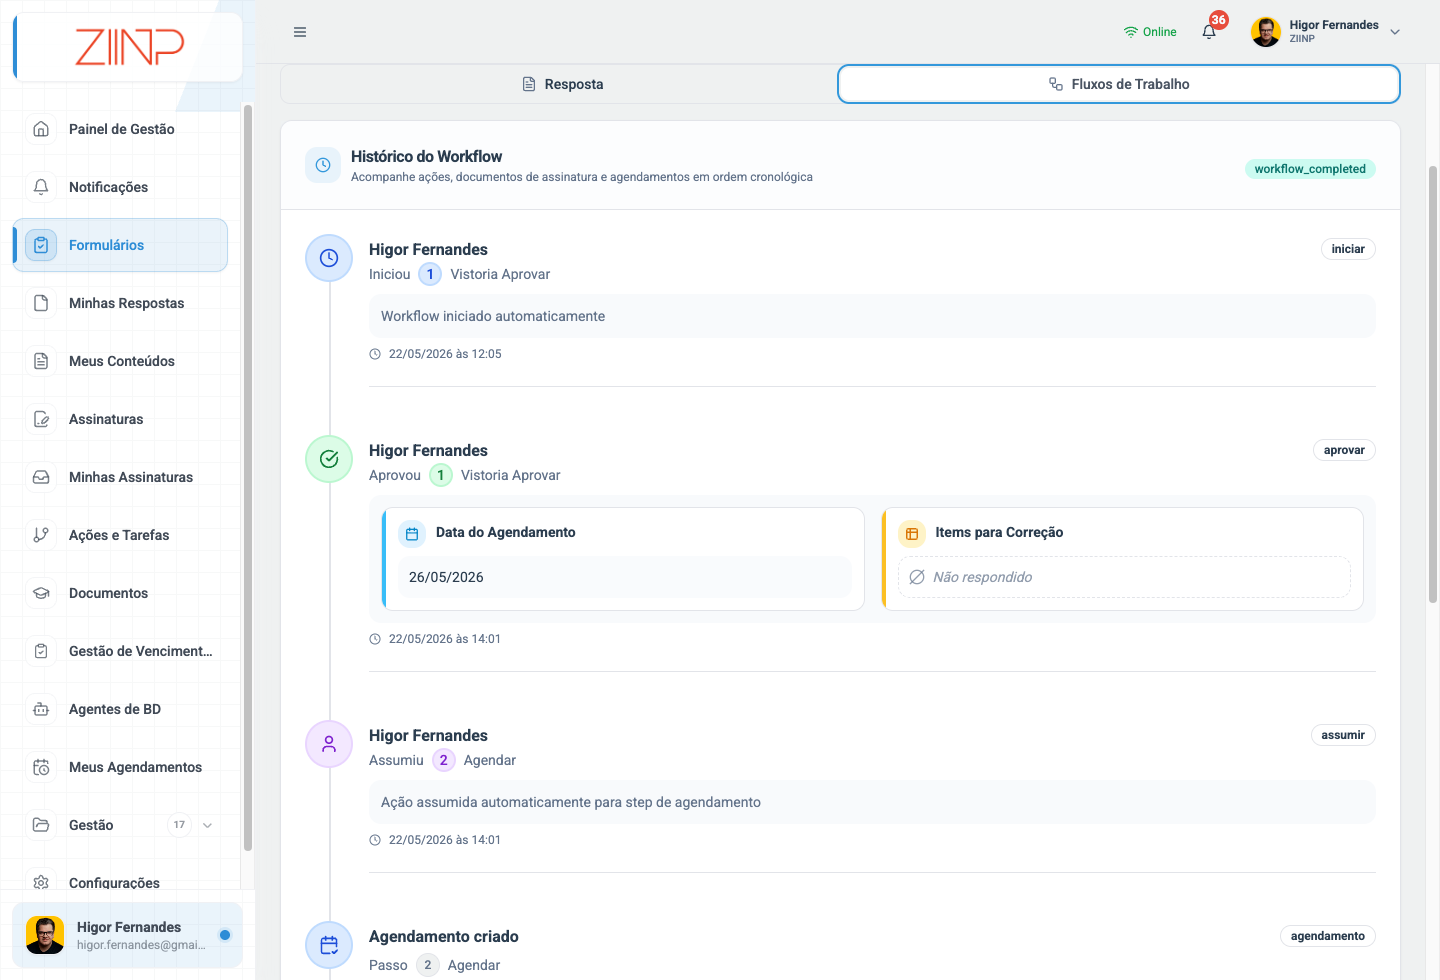
Task: Click the workflow_completed status badge
Action: pyautogui.click(x=1310, y=169)
